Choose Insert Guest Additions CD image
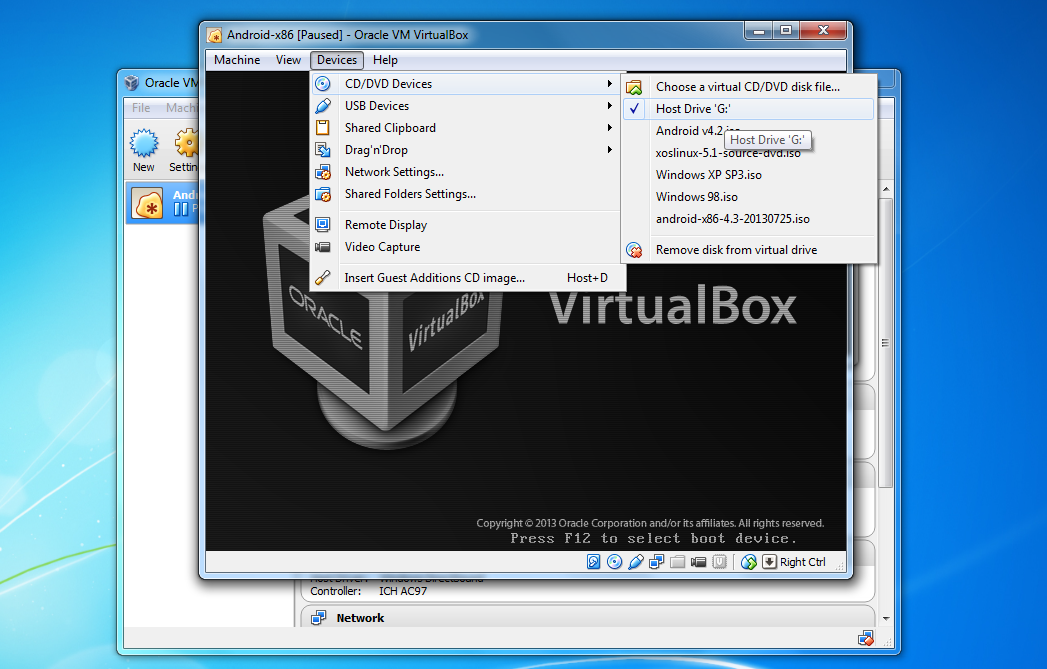 [x=468, y=278]
